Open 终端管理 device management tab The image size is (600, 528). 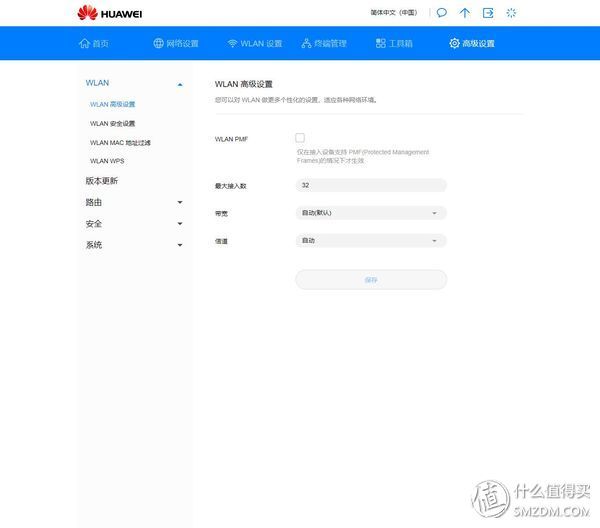(324, 43)
